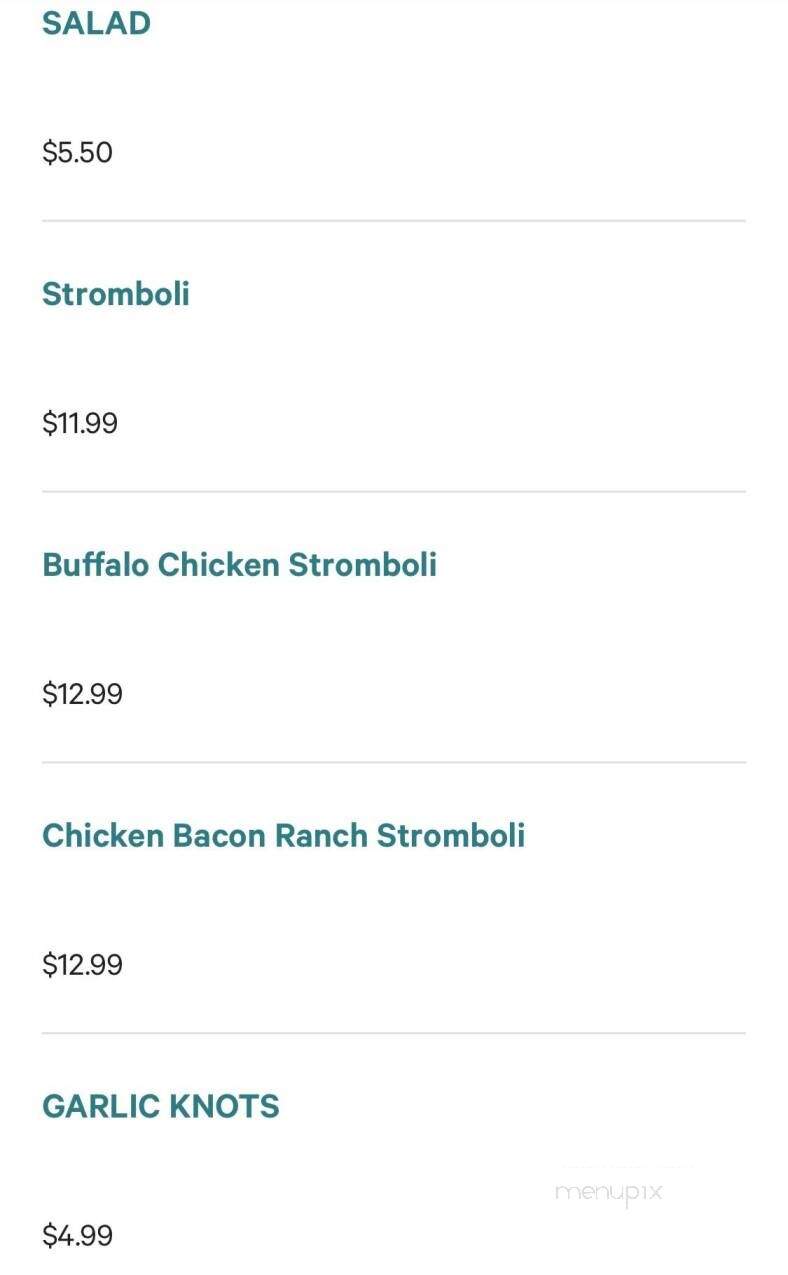Select the $4.99 garlic knots price
Image resolution: width=788 pixels, height=1275 pixels.
pyautogui.click(x=78, y=1236)
